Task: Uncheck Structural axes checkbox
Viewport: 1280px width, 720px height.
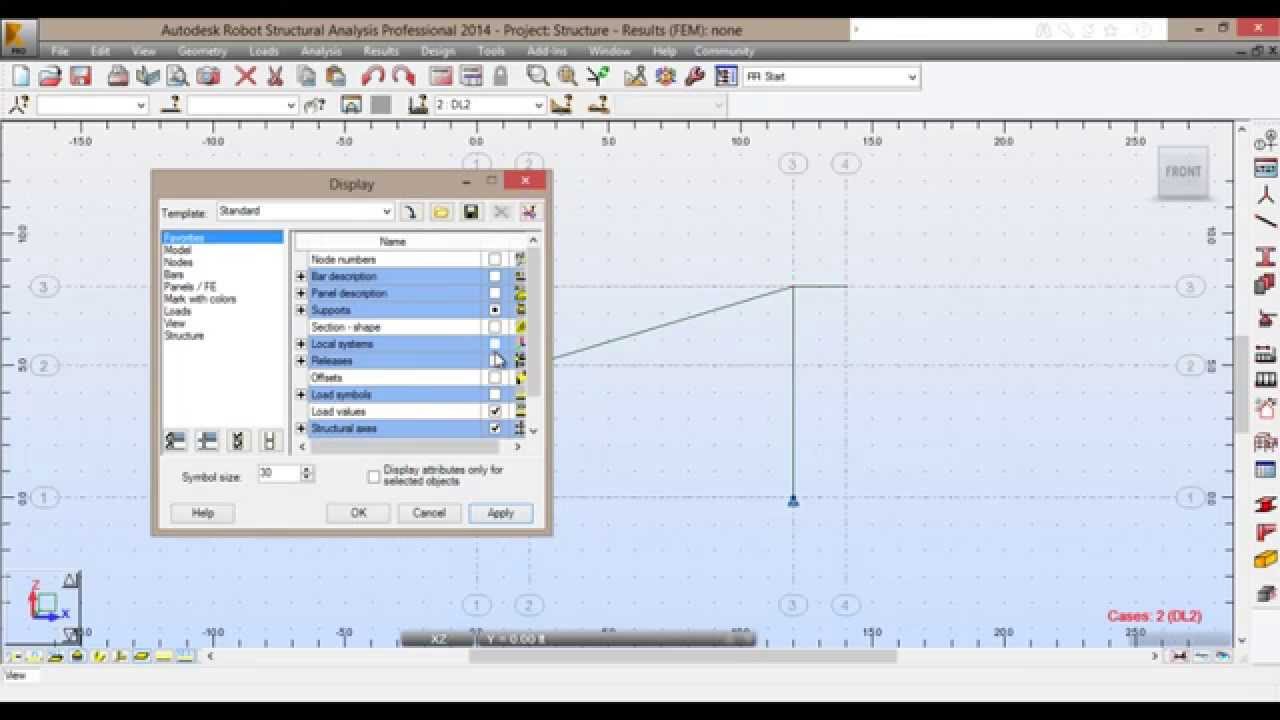Action: point(495,428)
